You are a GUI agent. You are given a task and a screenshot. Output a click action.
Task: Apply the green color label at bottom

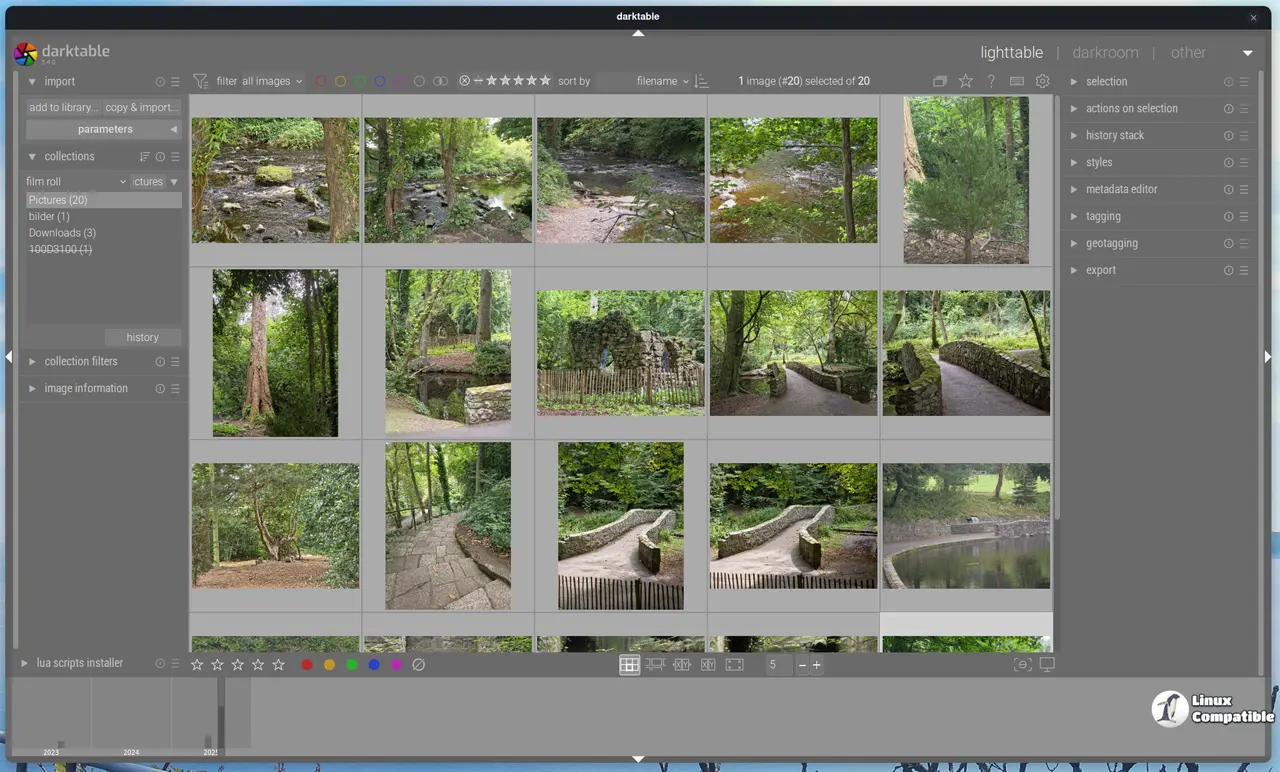[352, 665]
